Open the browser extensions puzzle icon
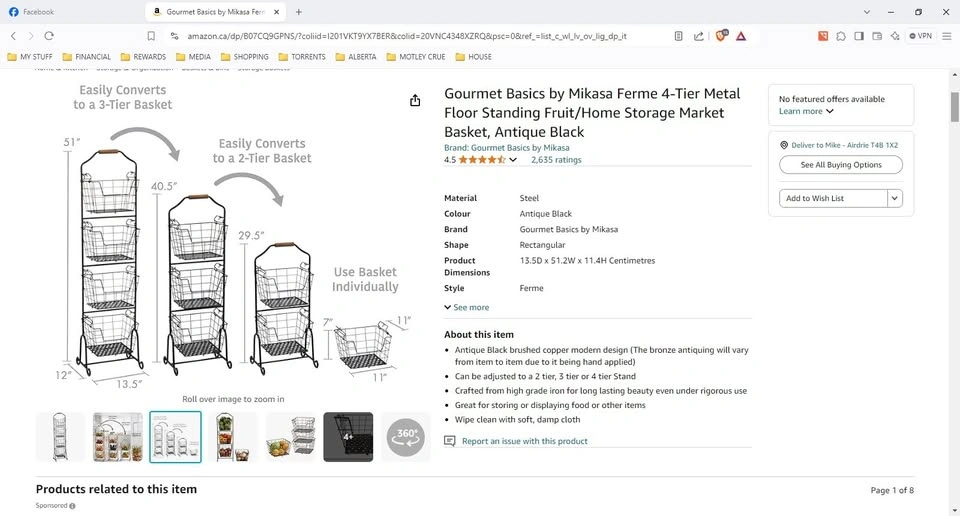Image resolution: width=960 pixels, height=516 pixels. click(x=841, y=36)
